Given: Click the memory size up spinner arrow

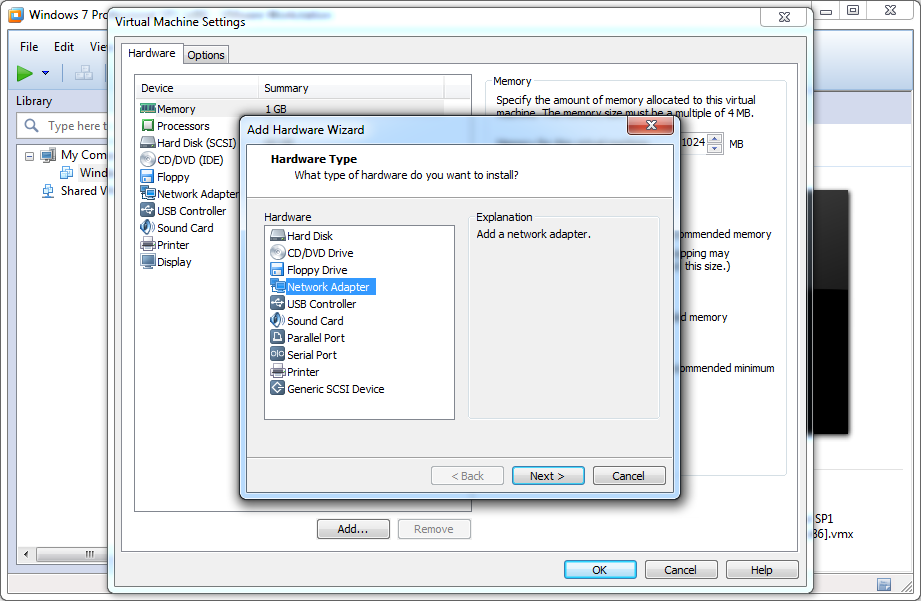Looking at the screenshot, I should pyautogui.click(x=714, y=139).
